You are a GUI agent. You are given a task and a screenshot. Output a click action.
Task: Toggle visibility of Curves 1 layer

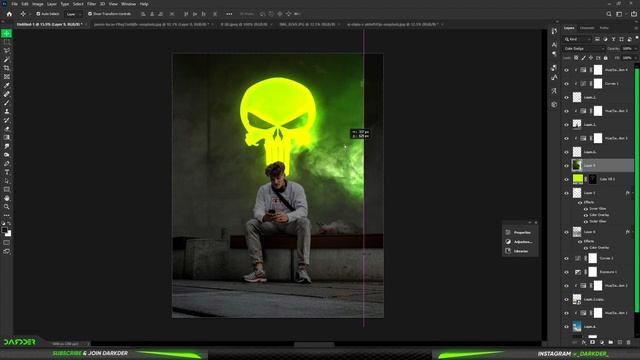[x=566, y=84]
